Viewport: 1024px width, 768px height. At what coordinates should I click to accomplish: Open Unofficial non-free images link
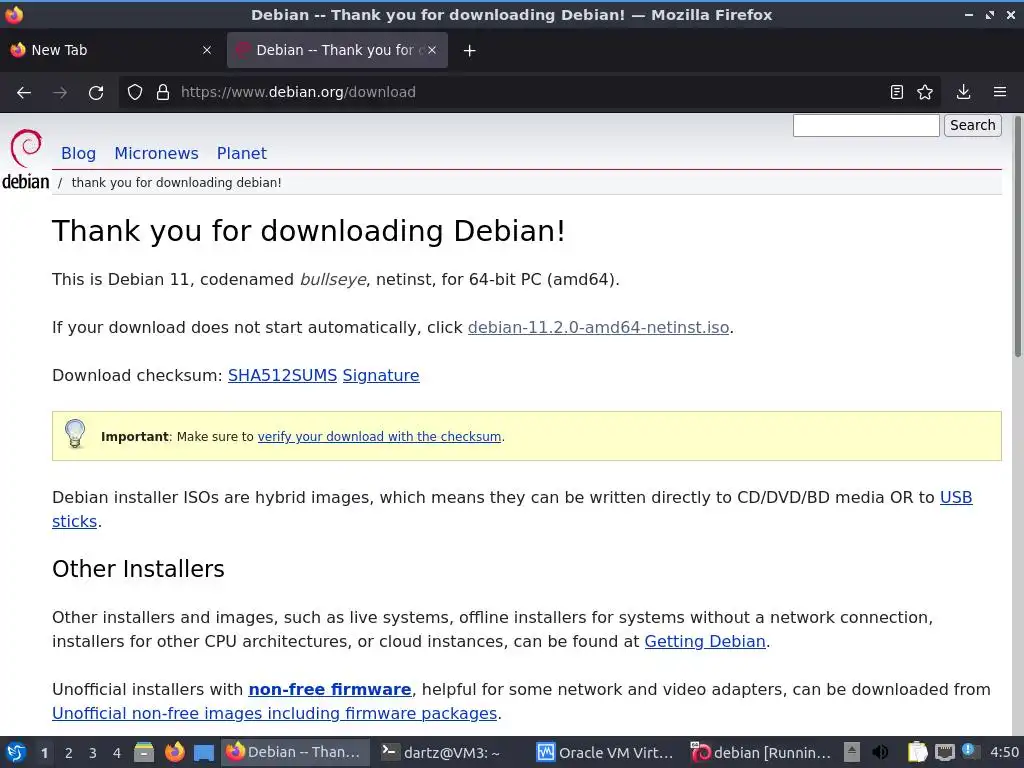274,714
